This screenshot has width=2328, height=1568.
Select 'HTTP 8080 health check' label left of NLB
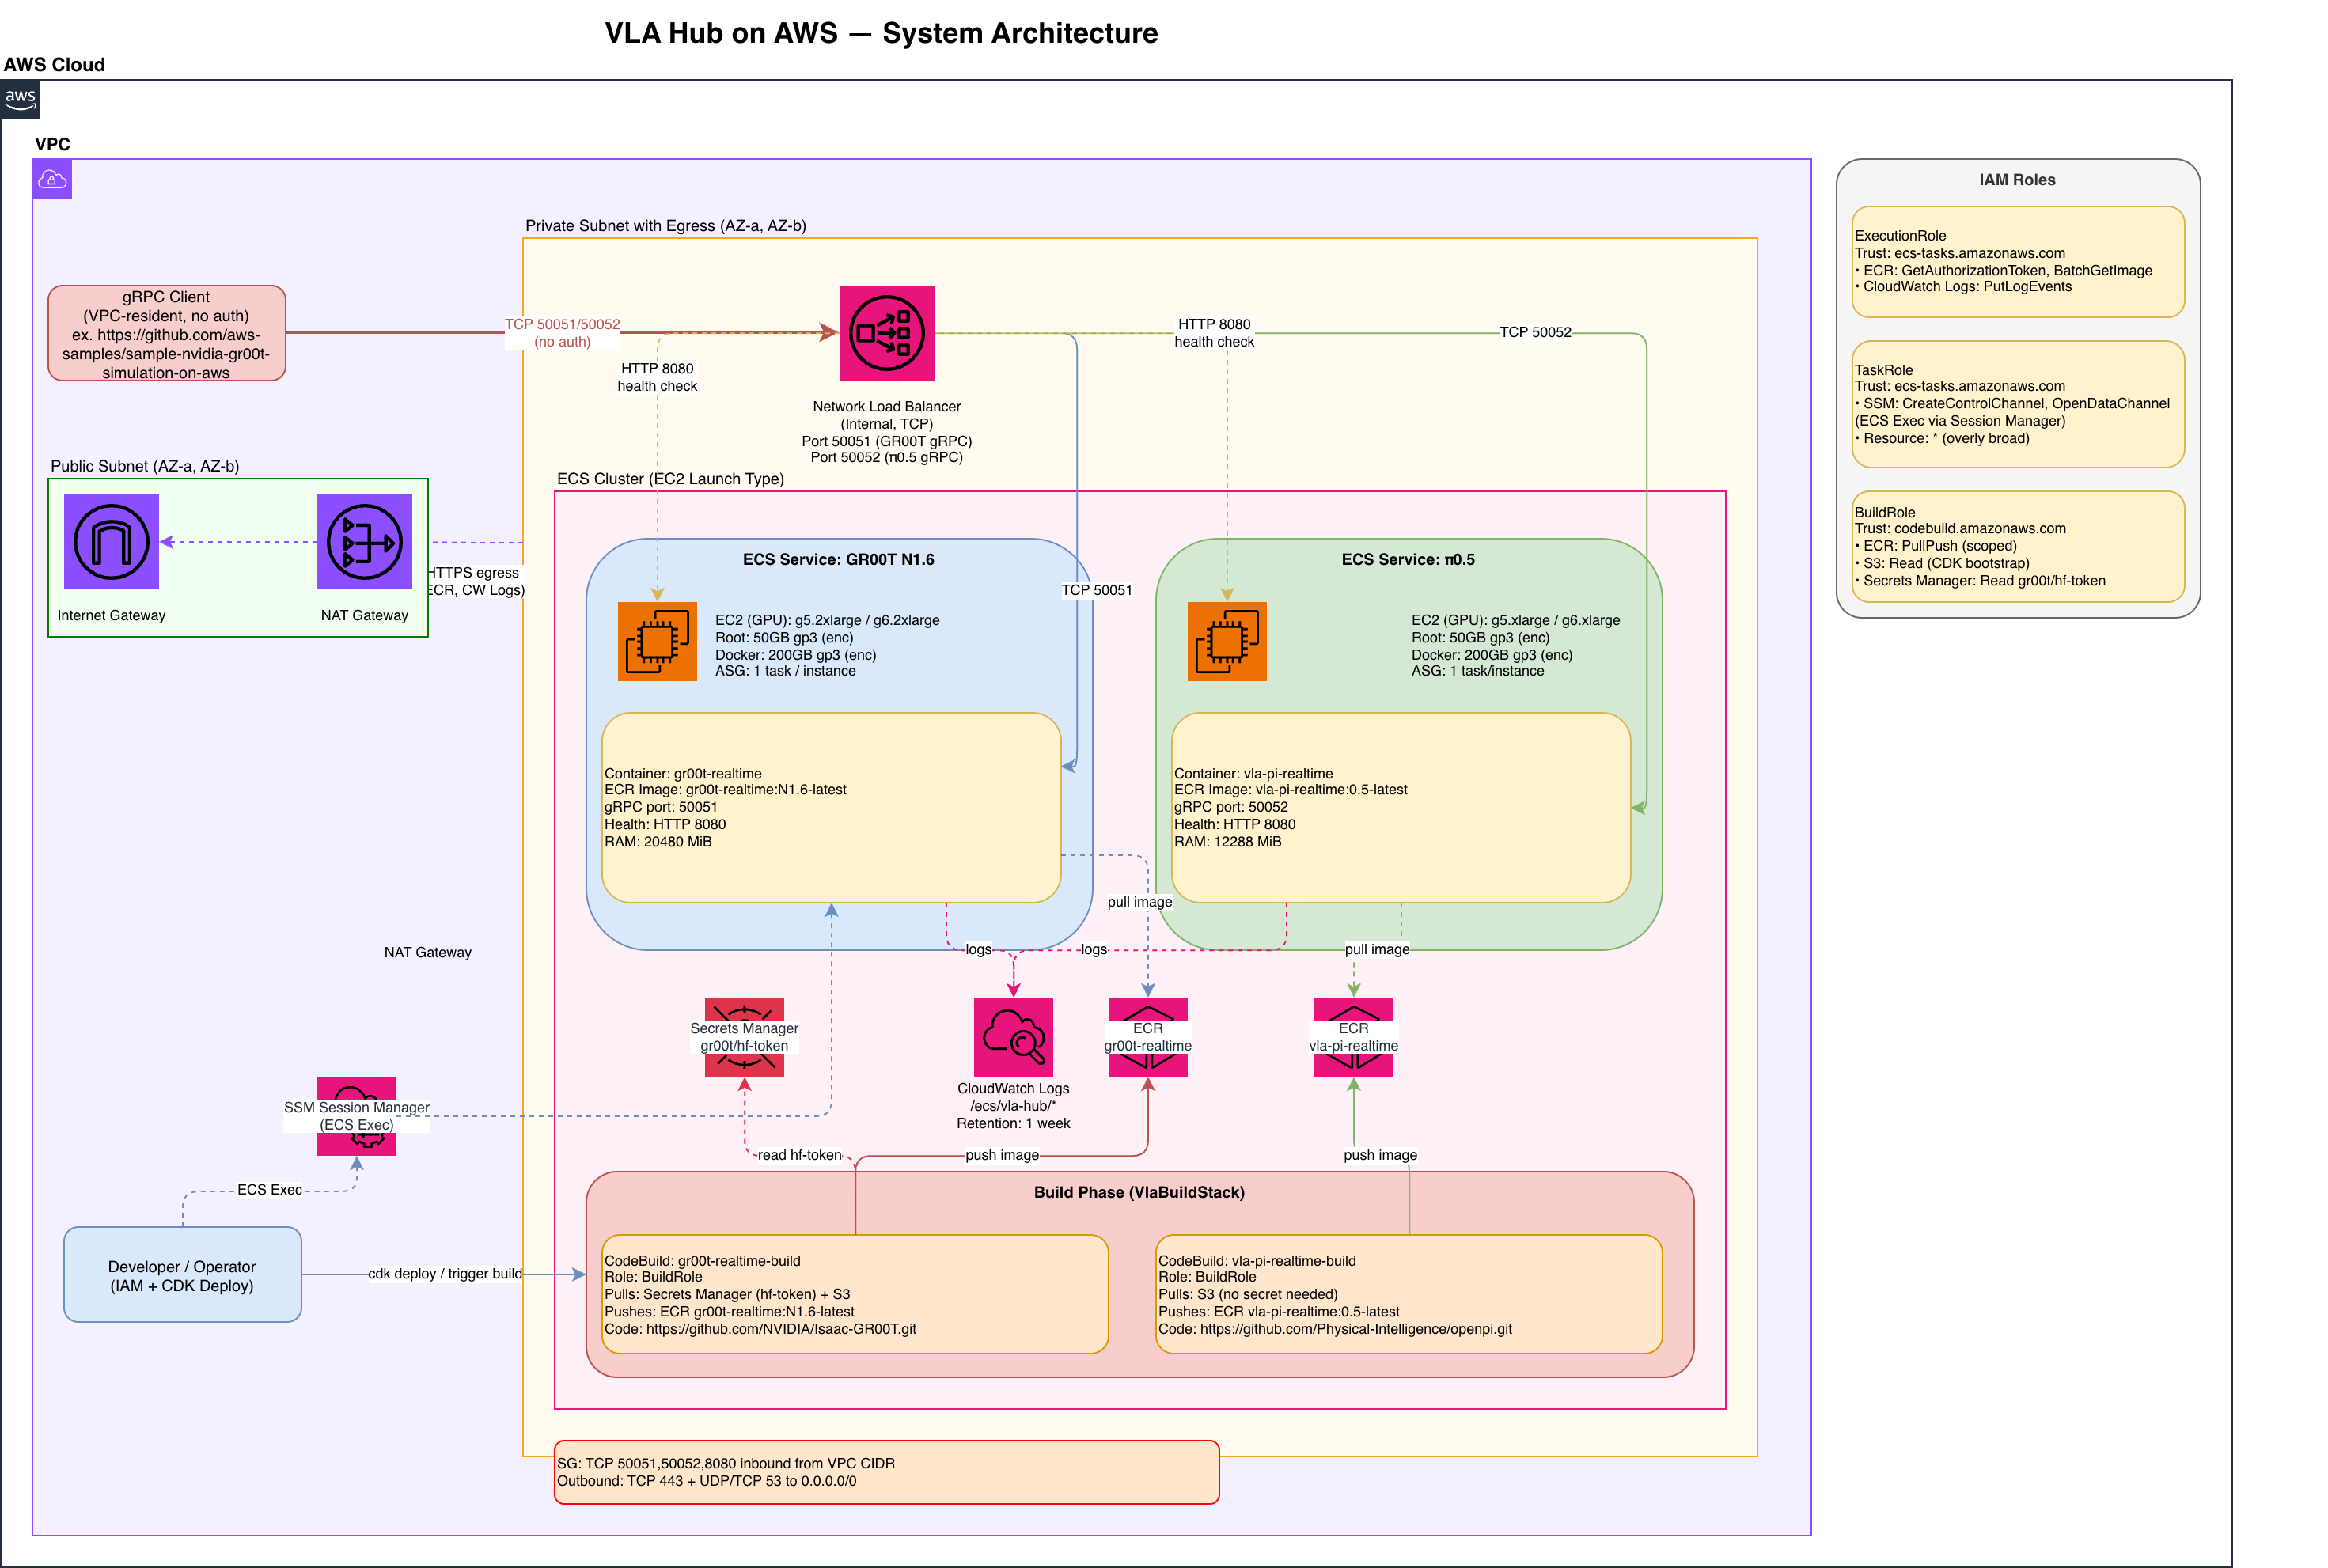tap(657, 377)
